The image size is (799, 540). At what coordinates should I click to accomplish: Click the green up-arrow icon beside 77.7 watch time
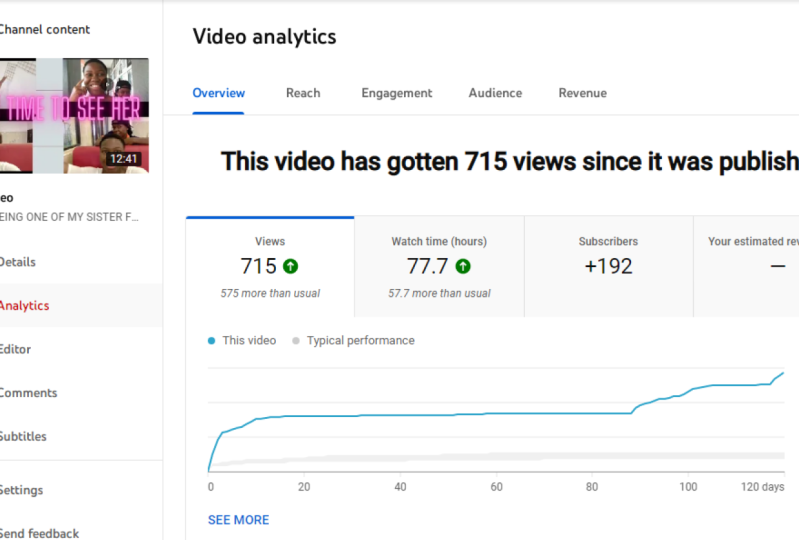point(463,266)
